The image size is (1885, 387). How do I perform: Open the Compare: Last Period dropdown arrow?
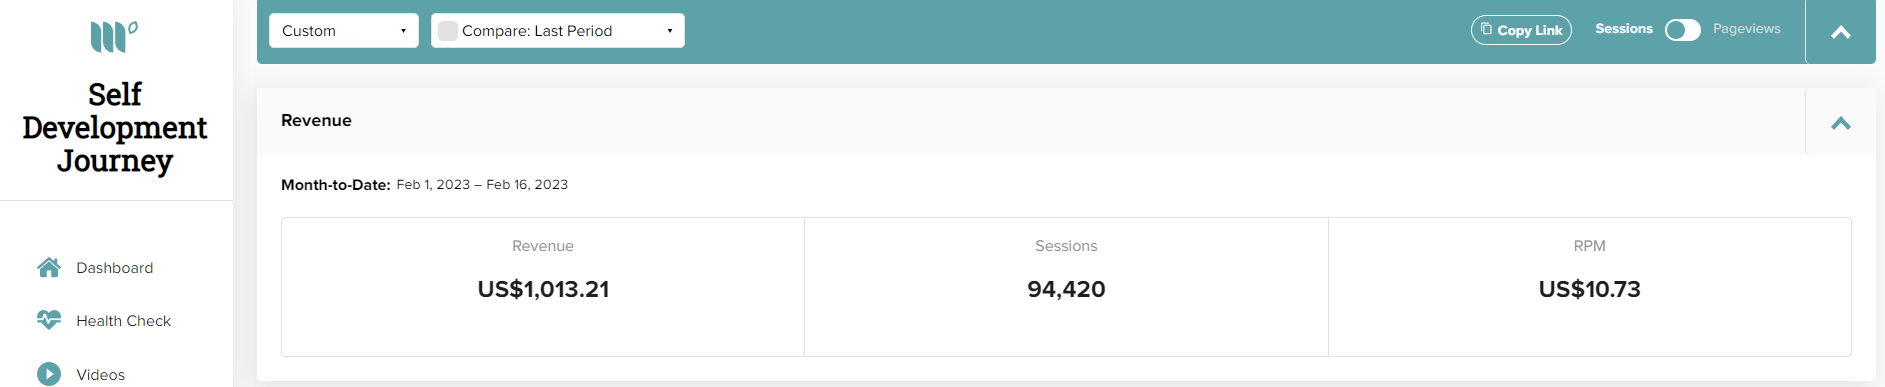click(x=669, y=31)
